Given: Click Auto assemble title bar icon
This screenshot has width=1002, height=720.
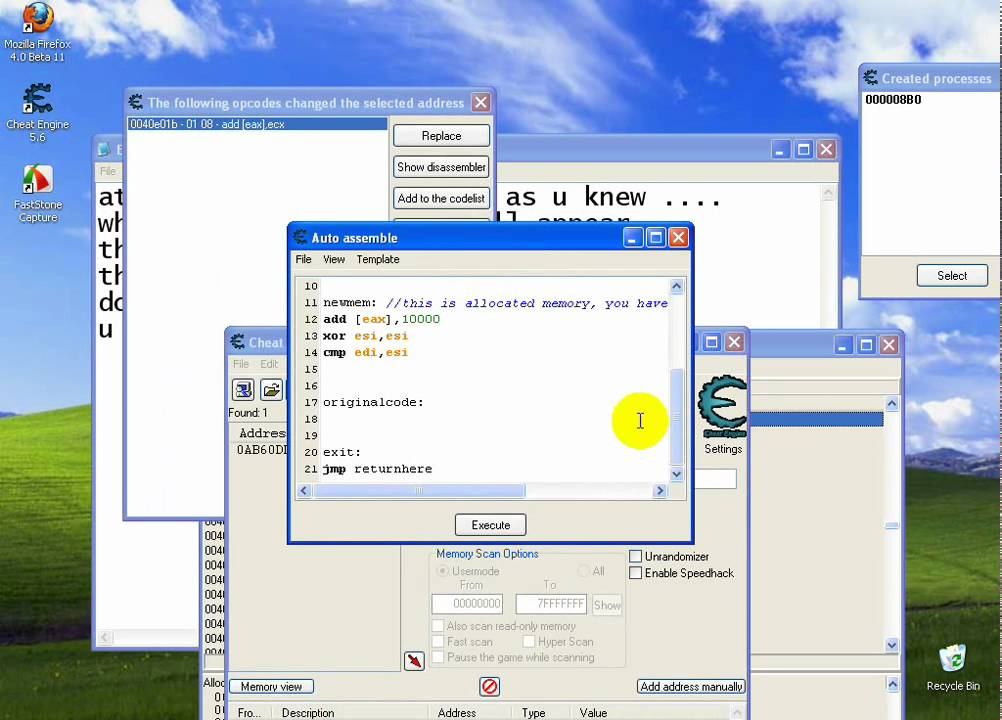Looking at the screenshot, I should point(300,238).
